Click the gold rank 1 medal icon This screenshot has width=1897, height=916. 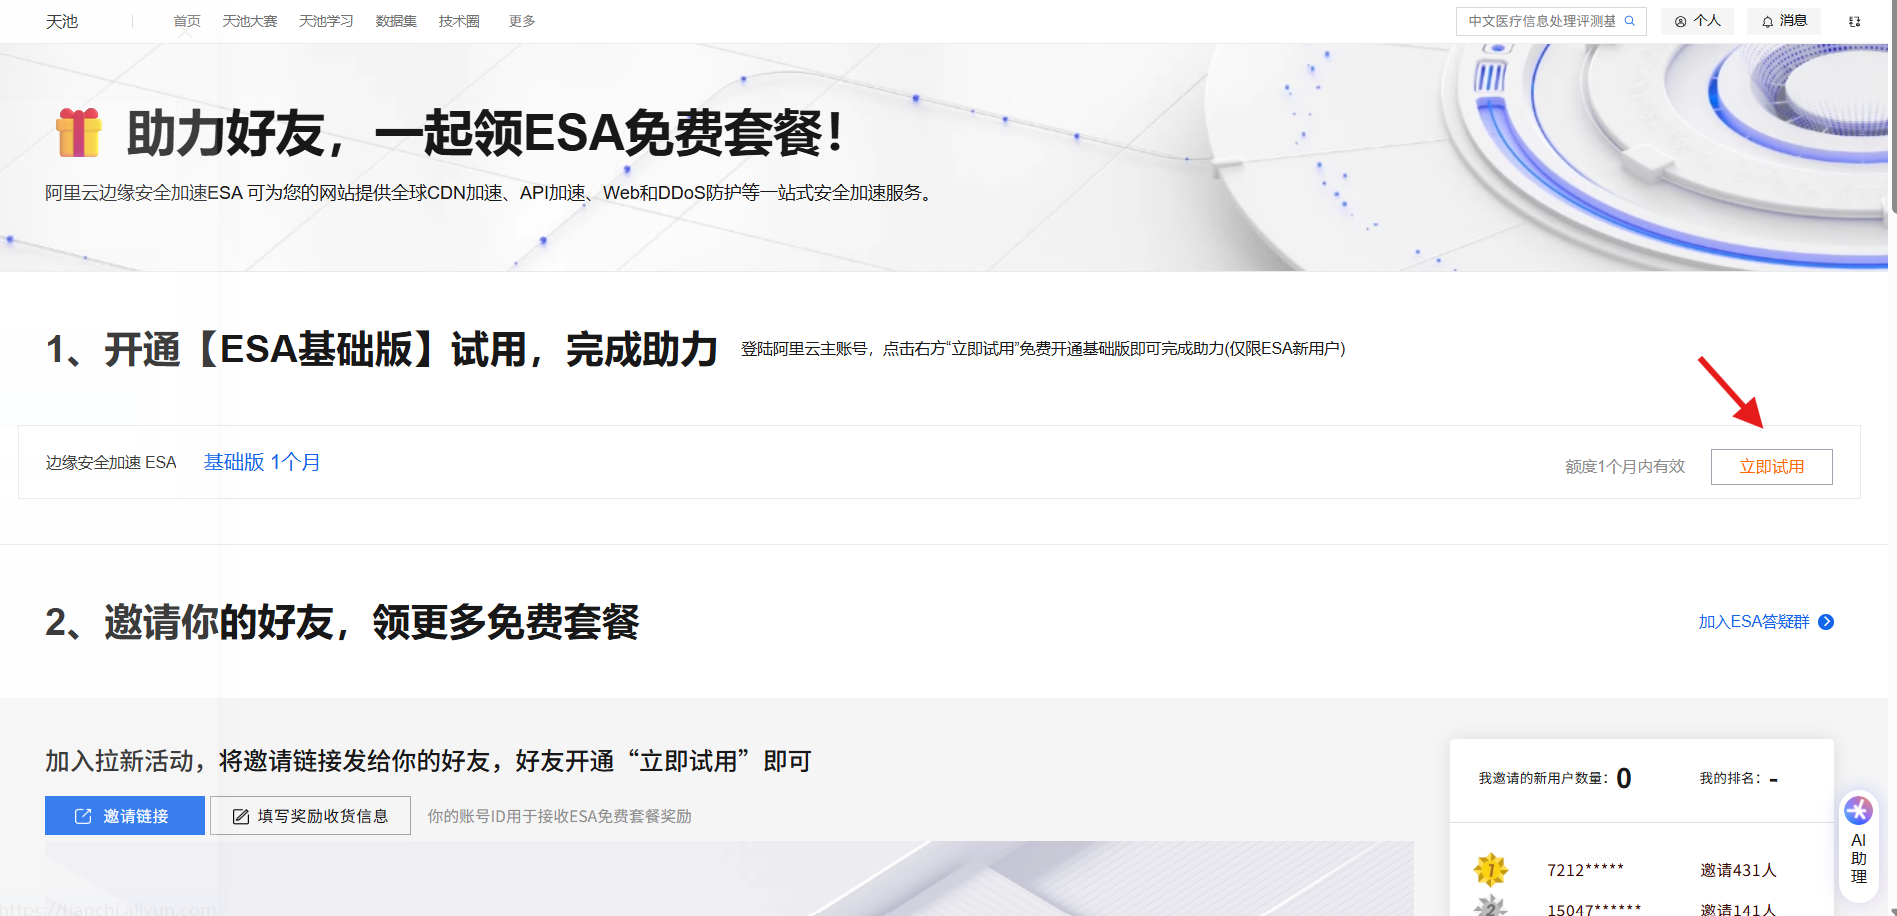click(1491, 870)
